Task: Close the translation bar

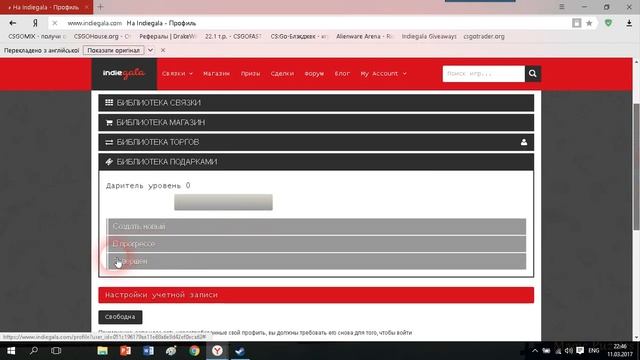Action: pyautogui.click(x=163, y=50)
